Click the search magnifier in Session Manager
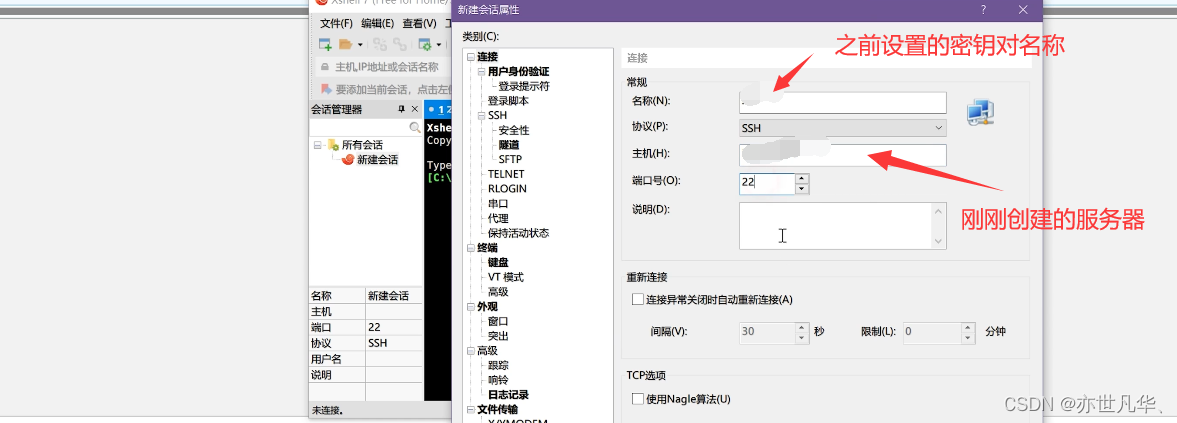Image resolution: width=1177 pixels, height=423 pixels. [x=414, y=128]
